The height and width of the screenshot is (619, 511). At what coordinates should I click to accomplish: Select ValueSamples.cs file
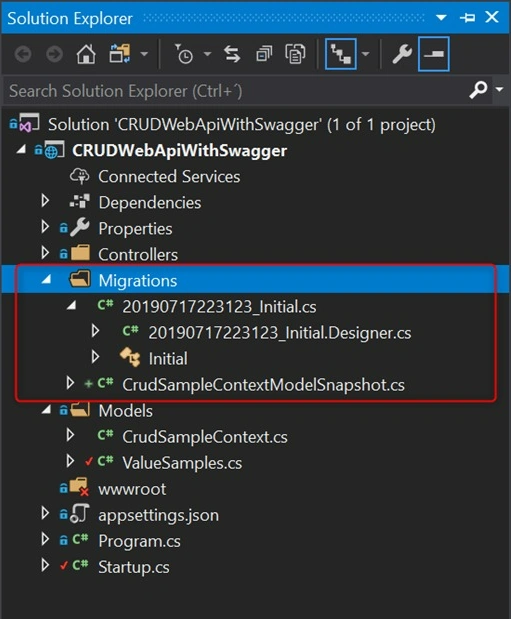(182, 463)
